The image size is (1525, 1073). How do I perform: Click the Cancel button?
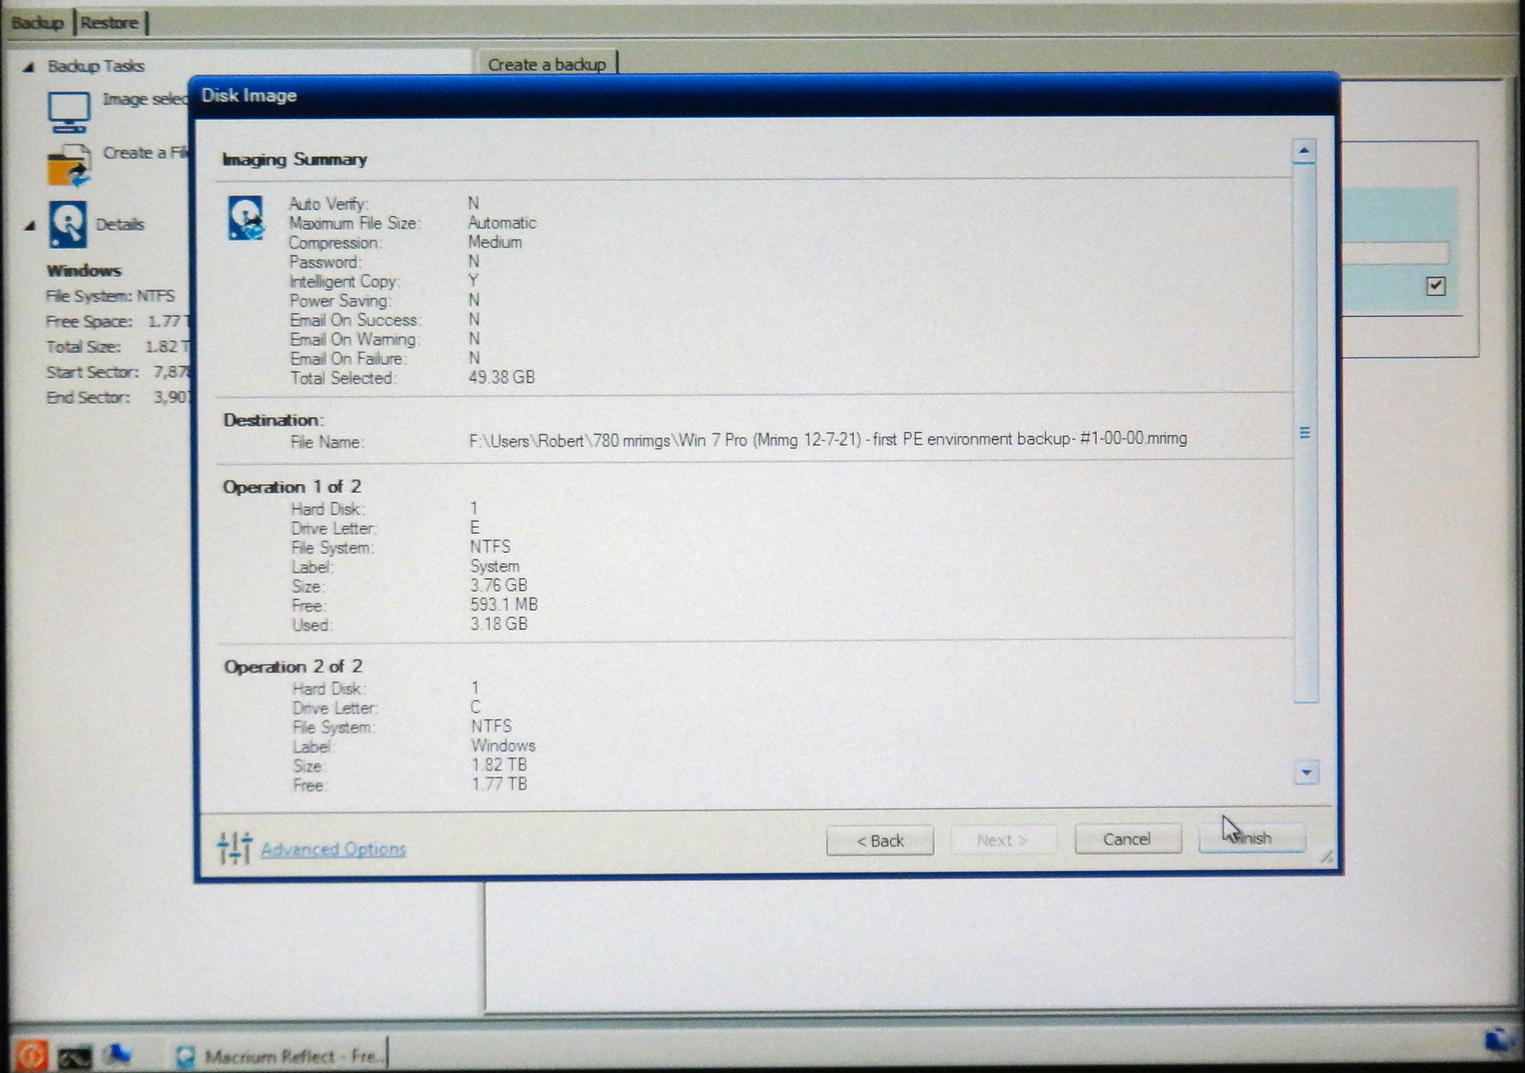click(1127, 839)
